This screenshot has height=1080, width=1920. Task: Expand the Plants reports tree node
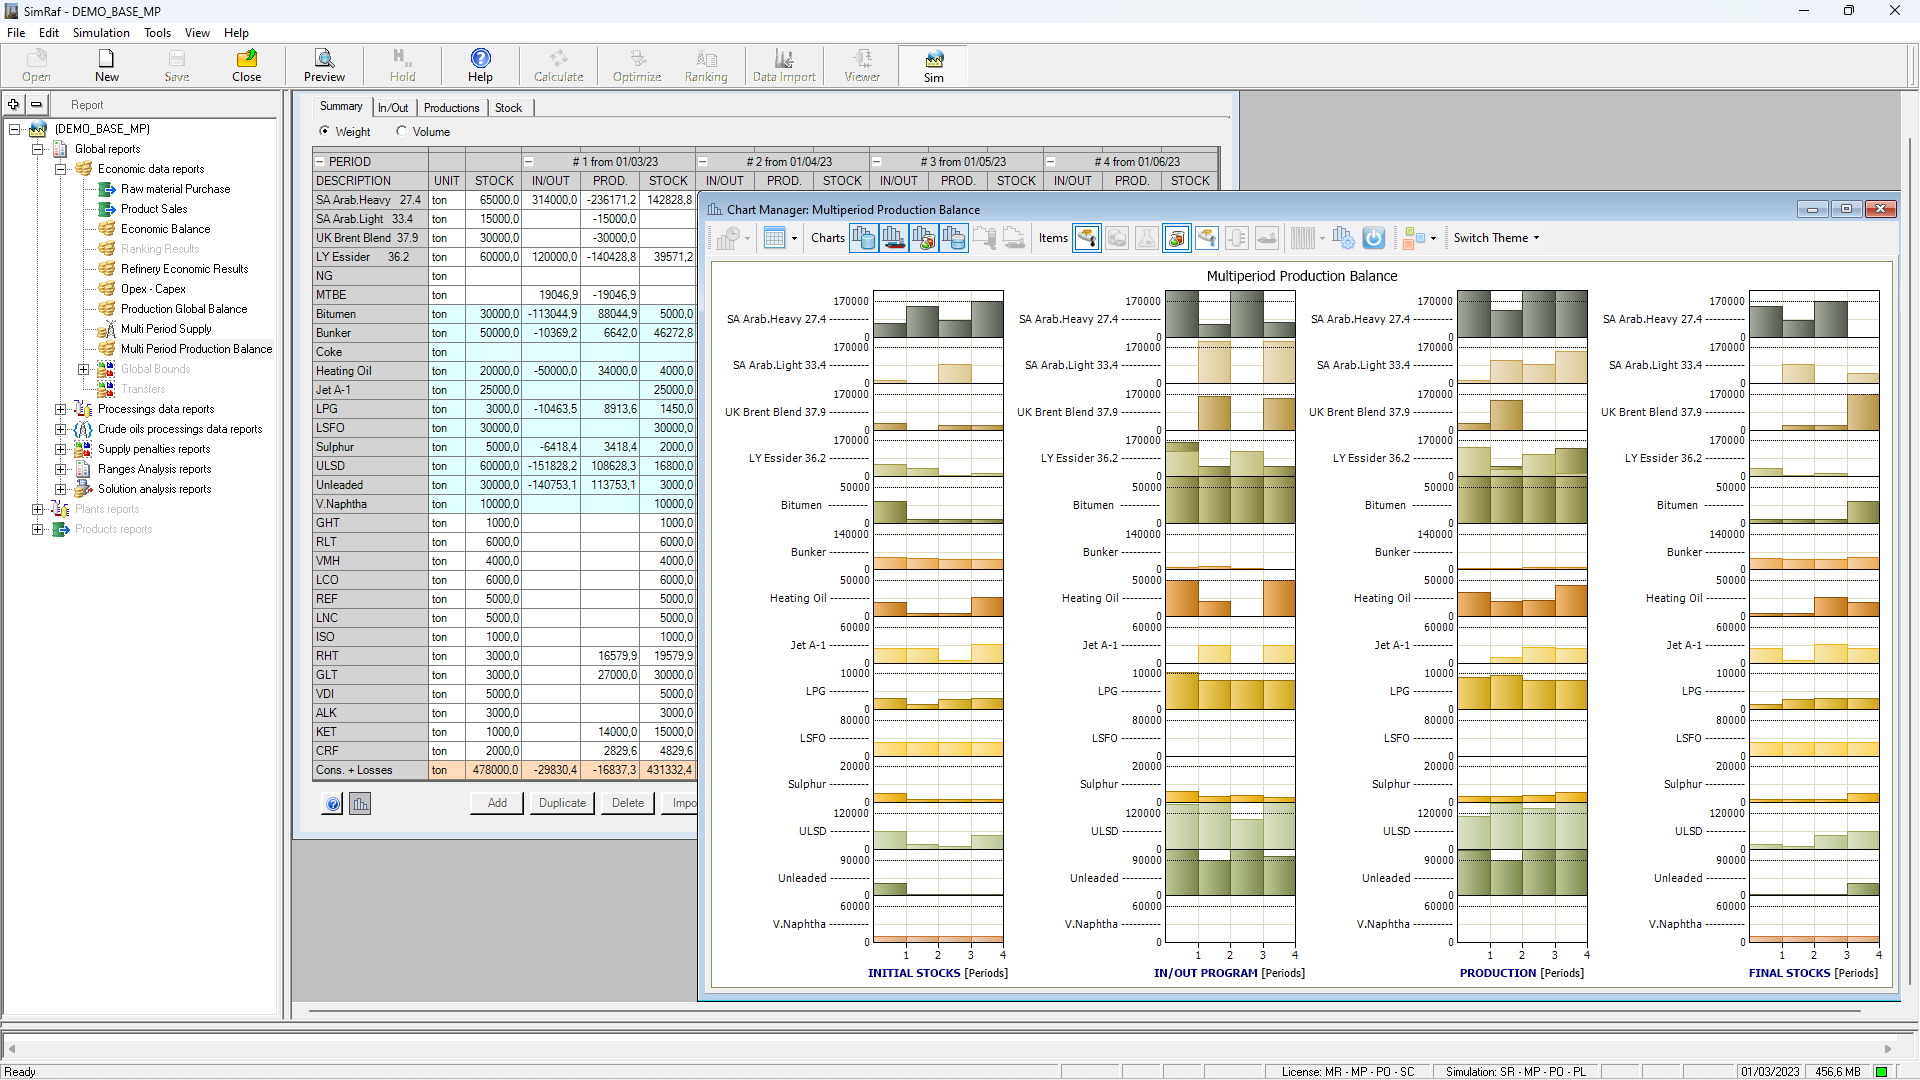pos(38,509)
